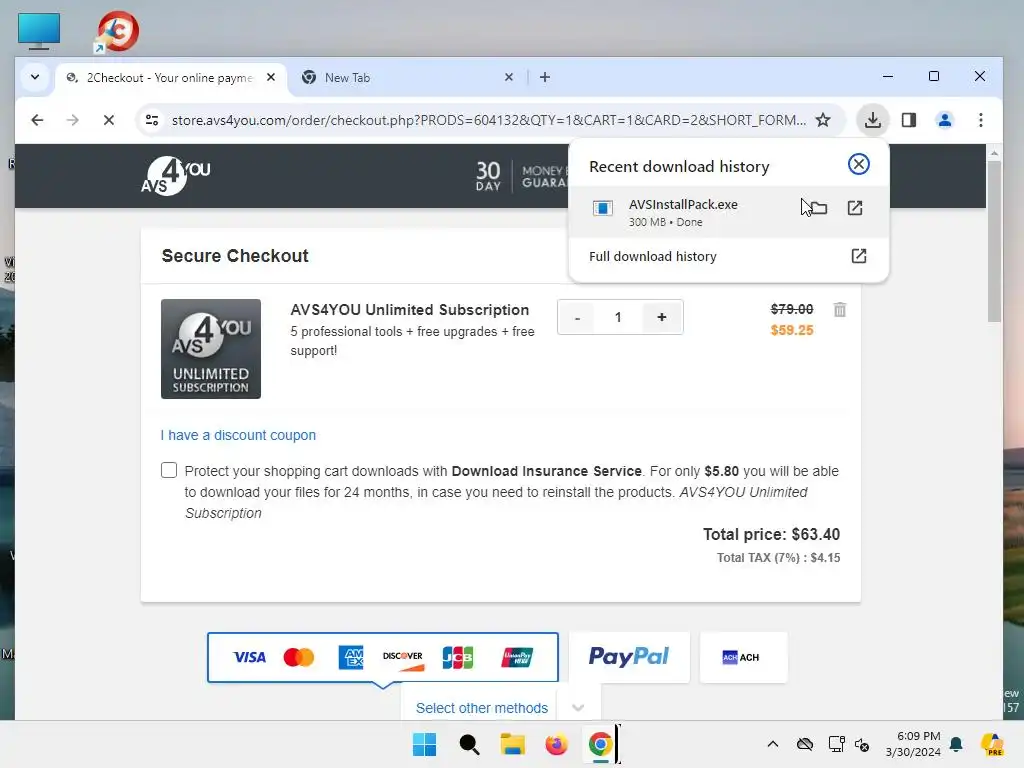
Task: Open the Windows Start menu
Action: pos(424,744)
